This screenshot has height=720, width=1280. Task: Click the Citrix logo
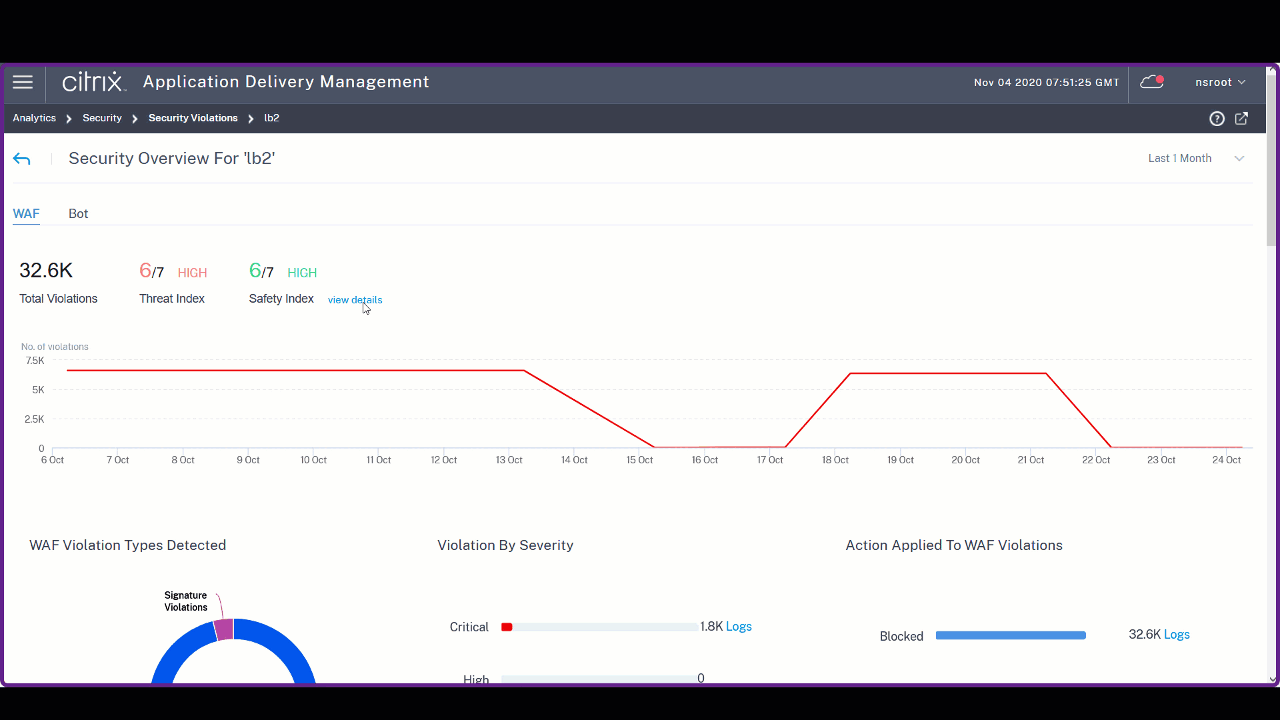[94, 82]
